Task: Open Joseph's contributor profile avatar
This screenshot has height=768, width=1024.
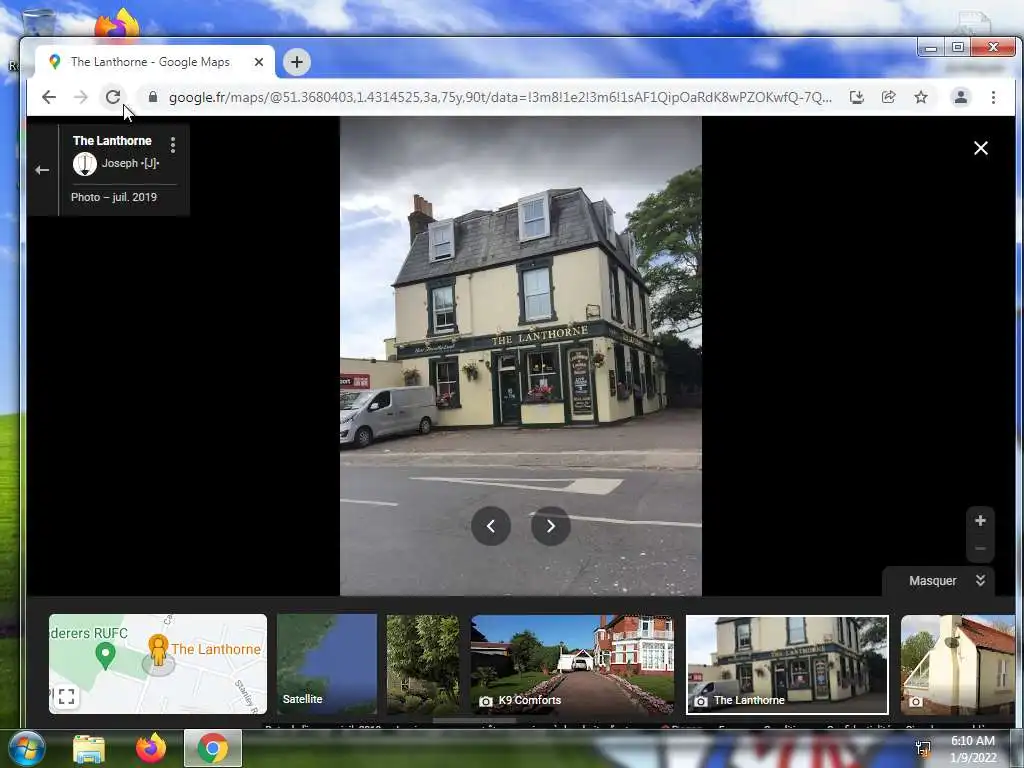Action: click(85, 163)
